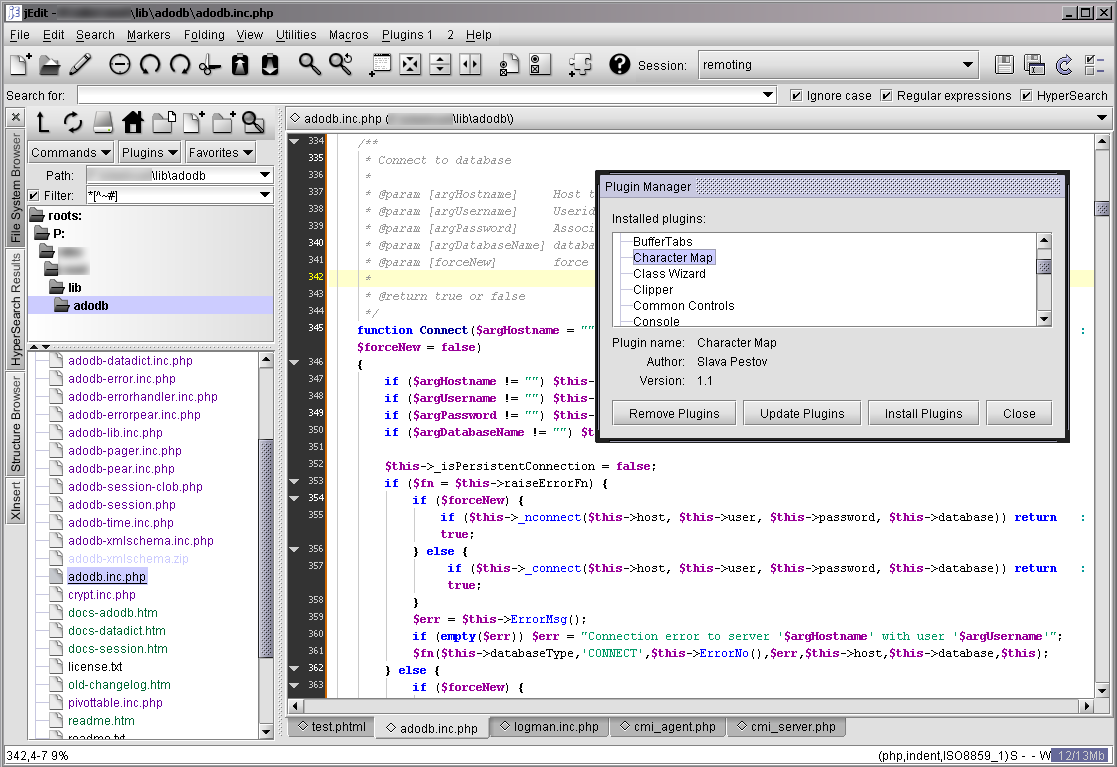This screenshot has width=1117, height=767.
Task: Switch to the cmi_server.php buffer tab
Action: tap(786, 727)
